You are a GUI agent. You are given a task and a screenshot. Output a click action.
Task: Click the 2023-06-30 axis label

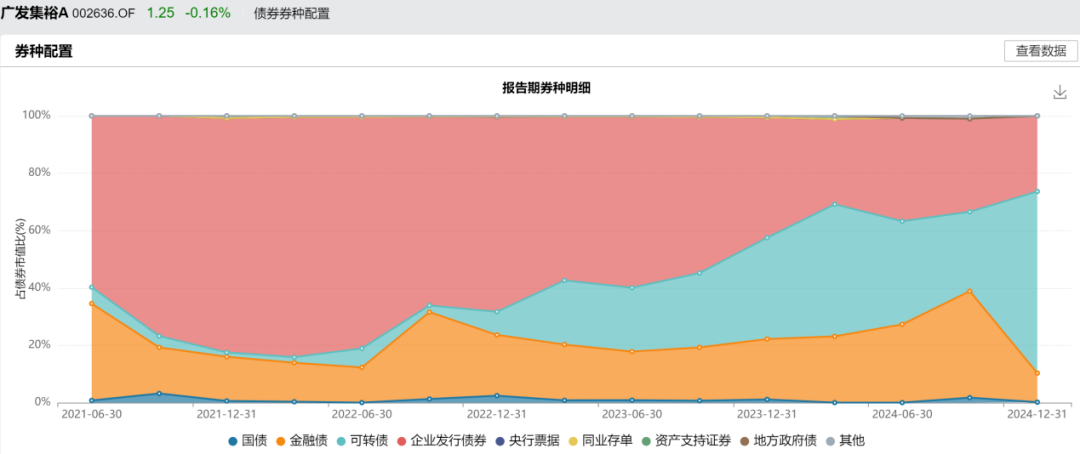pyautogui.click(x=632, y=414)
